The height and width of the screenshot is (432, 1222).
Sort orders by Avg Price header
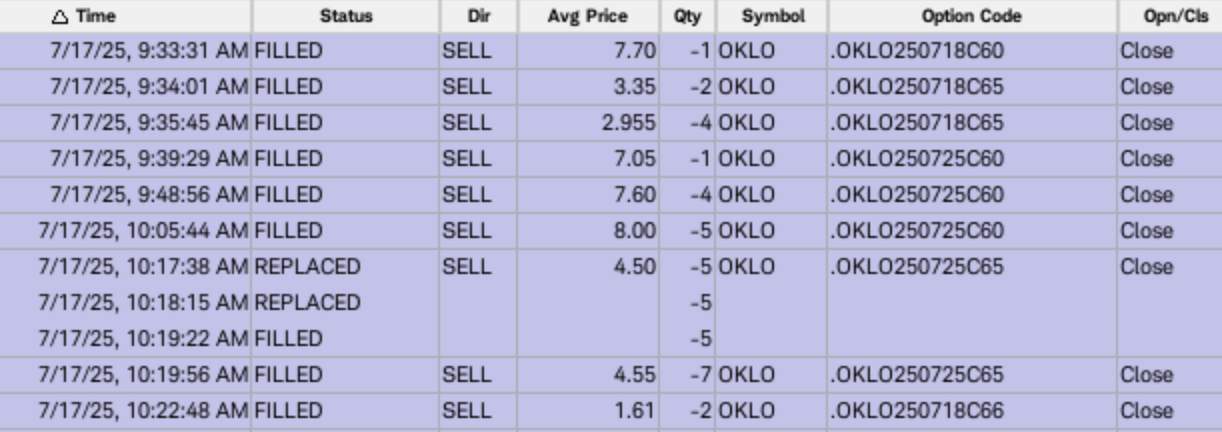pos(589,16)
